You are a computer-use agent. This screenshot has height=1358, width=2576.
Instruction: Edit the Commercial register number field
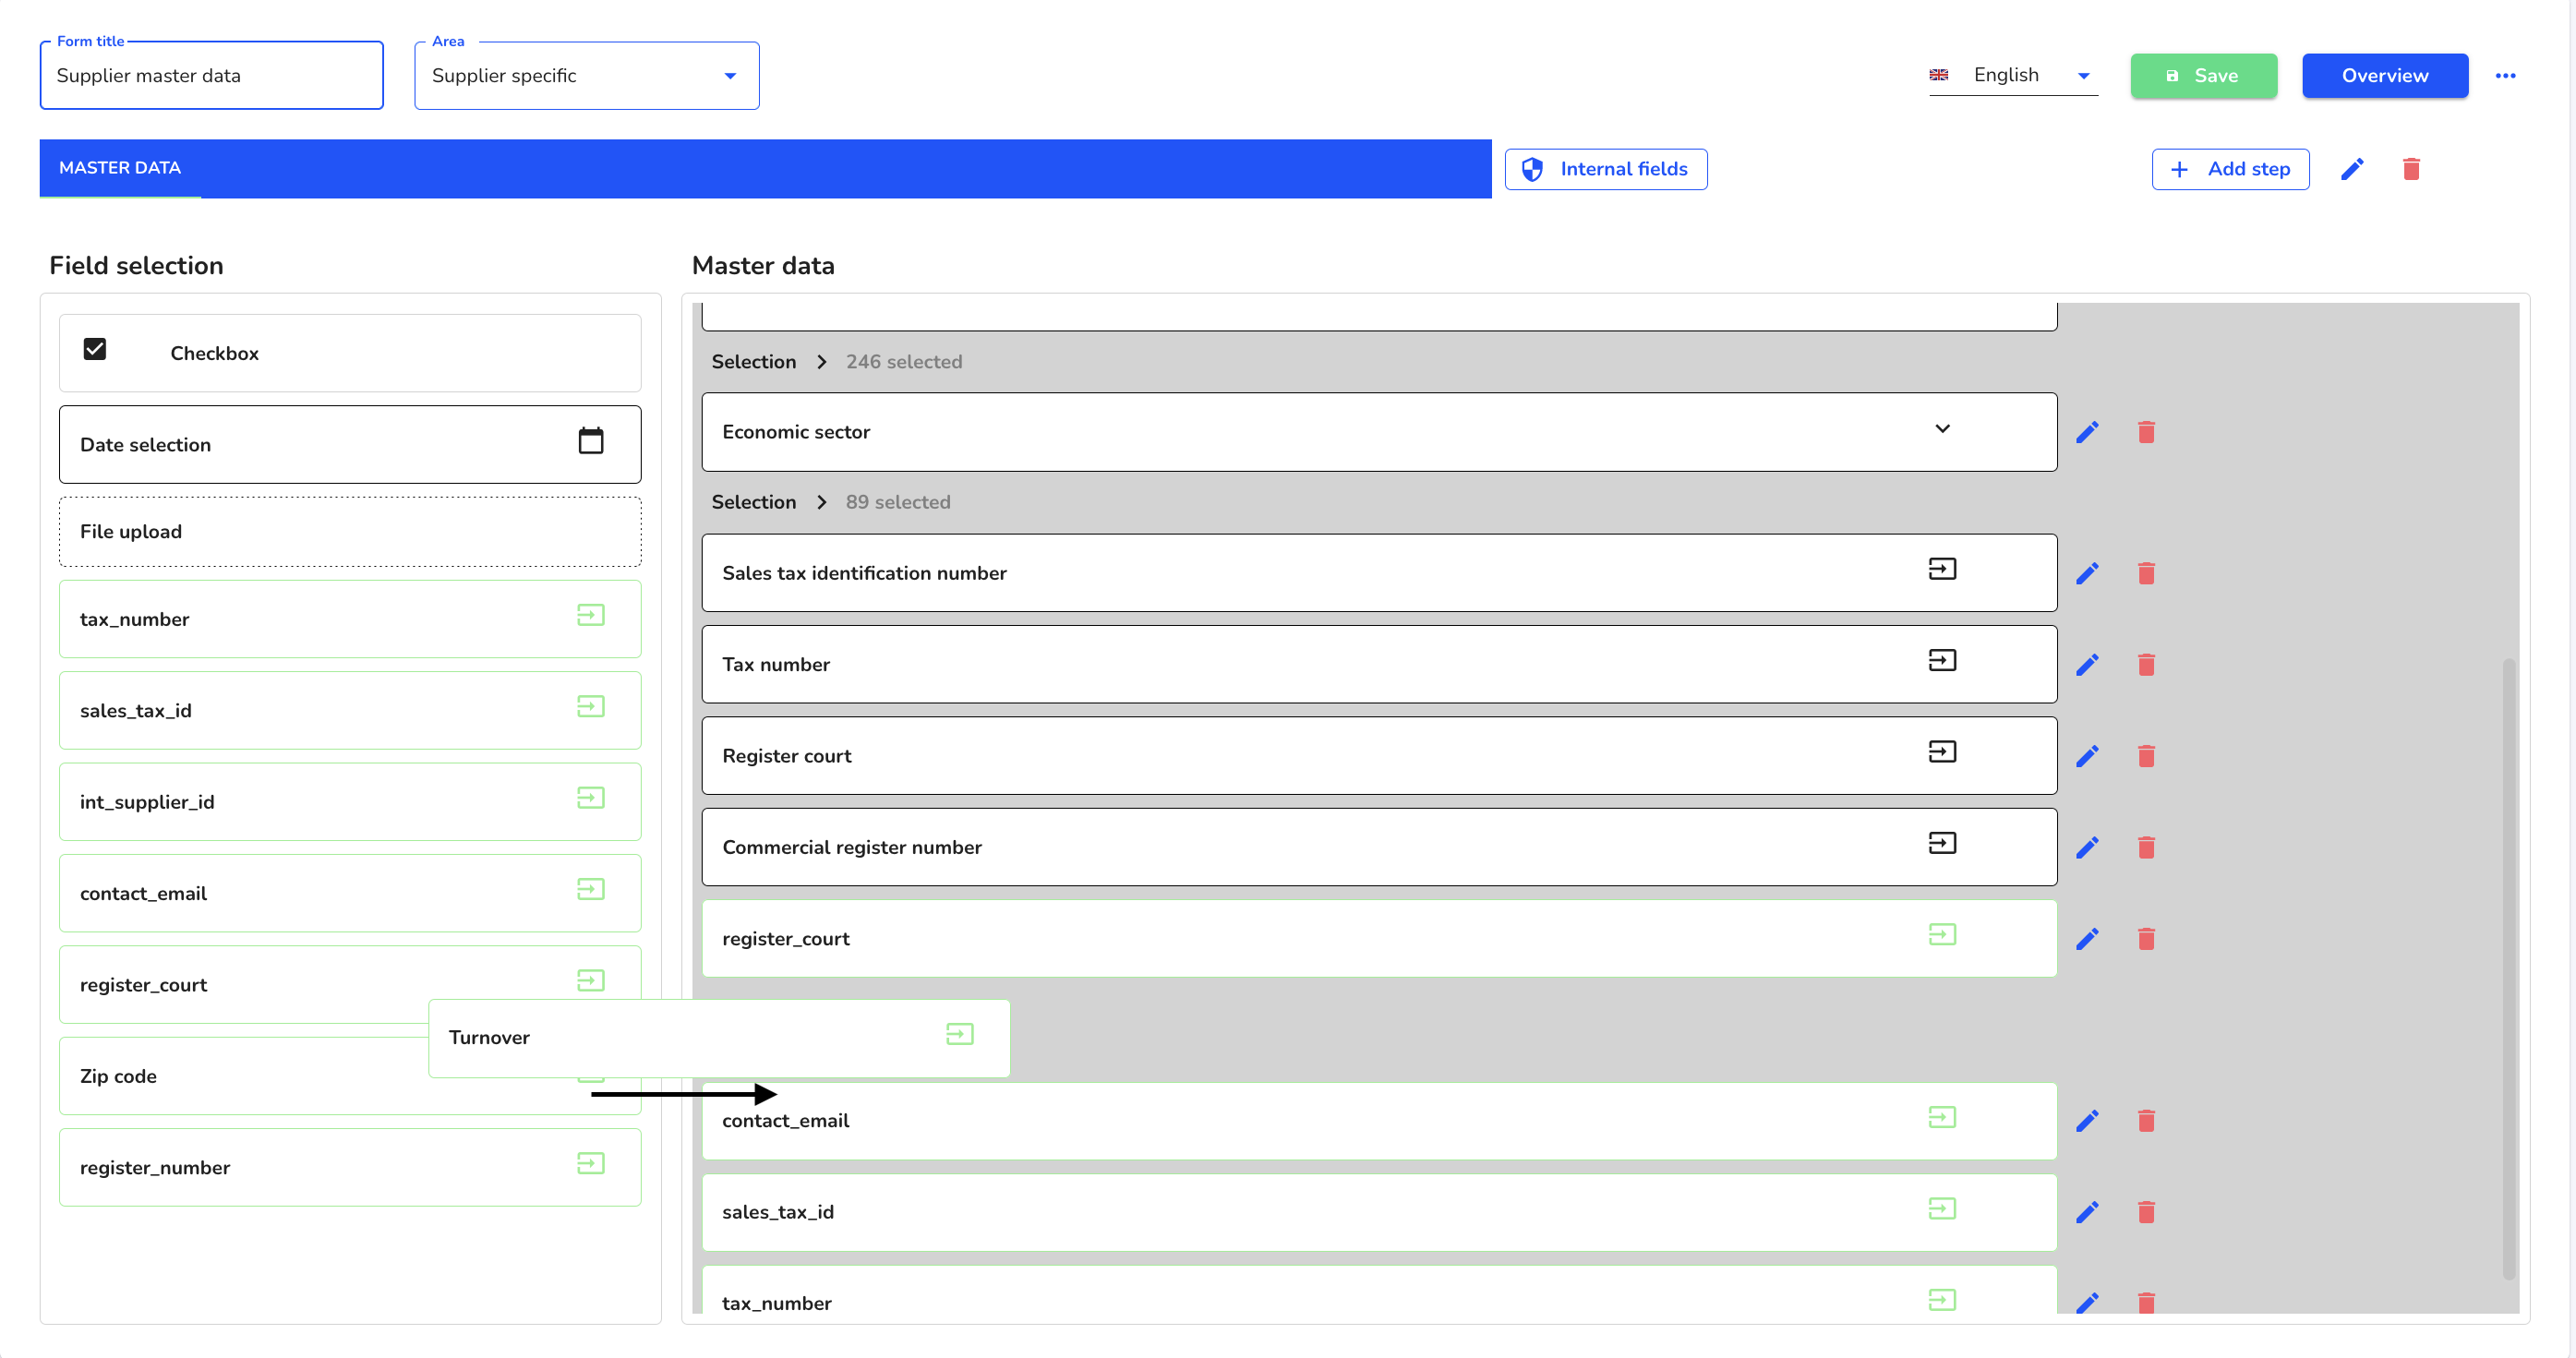tap(2087, 848)
